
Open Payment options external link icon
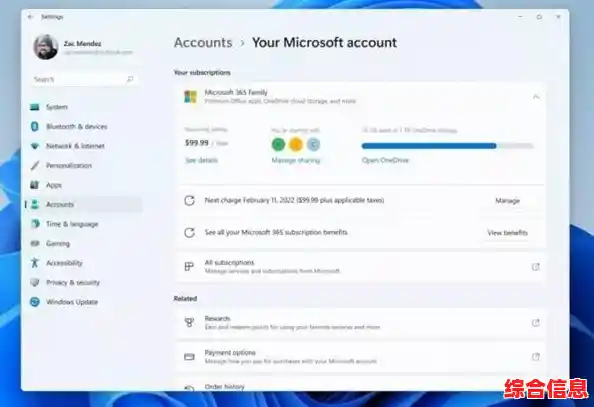(536, 357)
